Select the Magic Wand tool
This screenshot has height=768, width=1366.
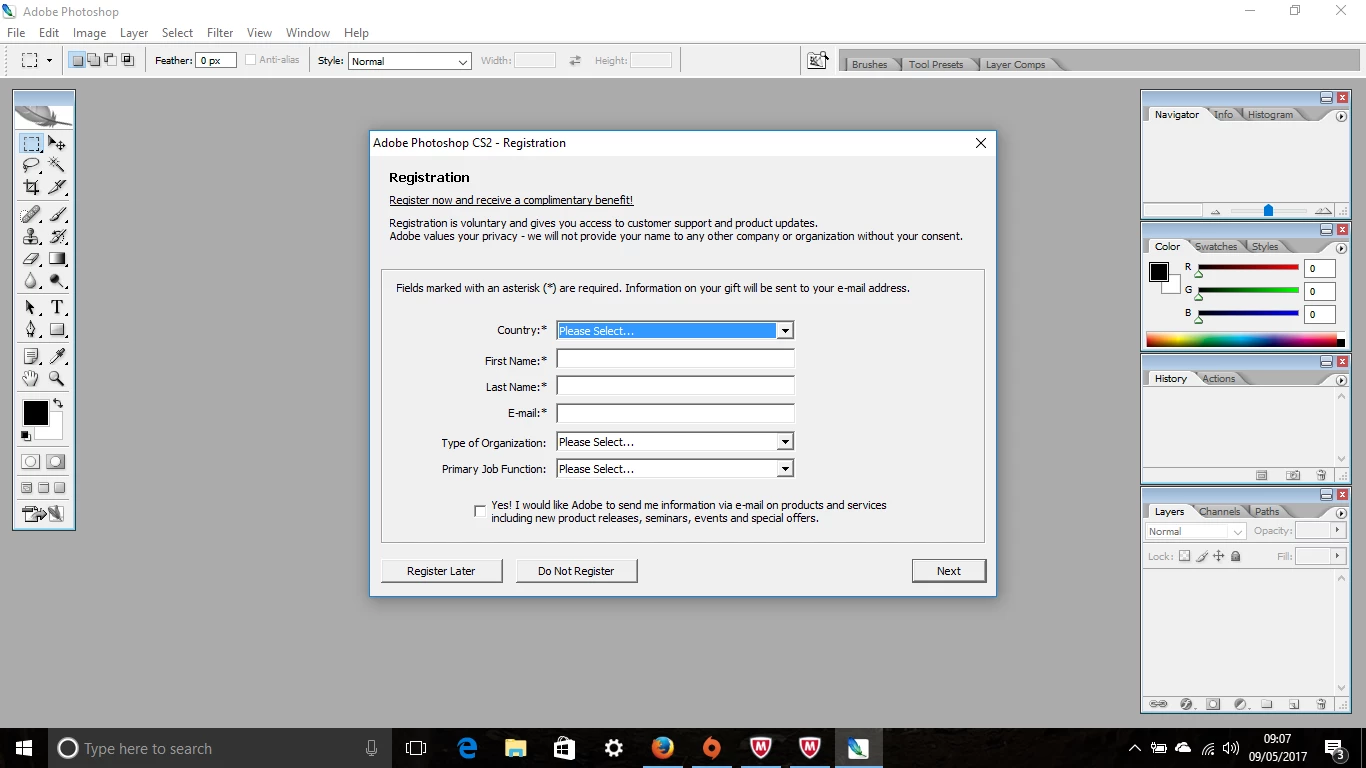pyautogui.click(x=57, y=165)
